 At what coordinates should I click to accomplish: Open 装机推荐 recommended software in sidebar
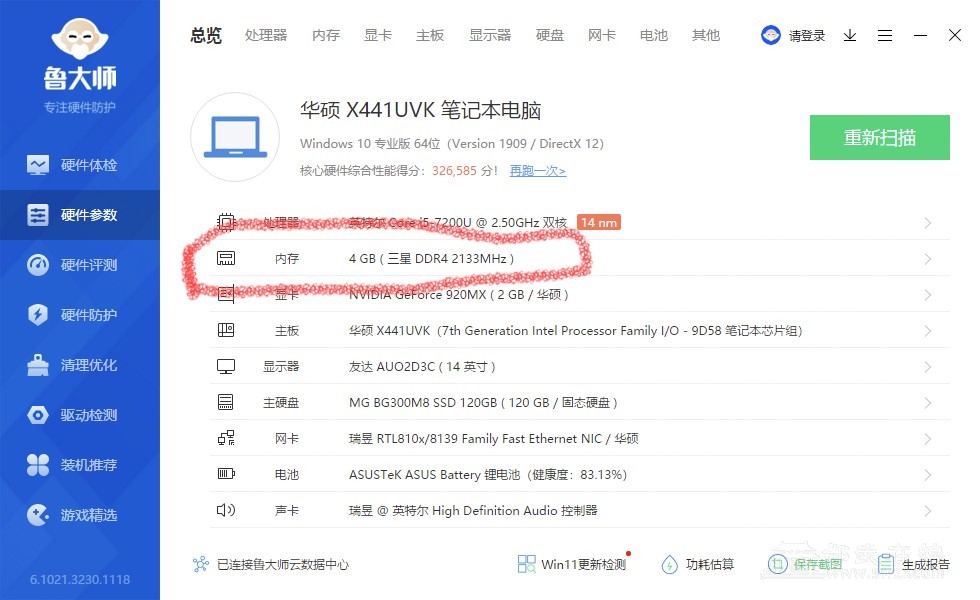88,465
